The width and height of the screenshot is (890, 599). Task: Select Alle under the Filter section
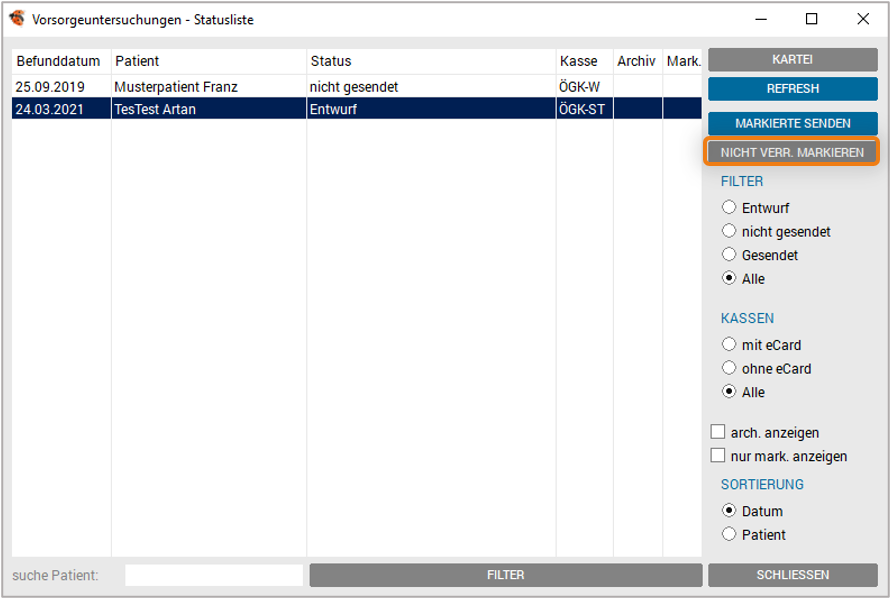pyautogui.click(x=729, y=278)
